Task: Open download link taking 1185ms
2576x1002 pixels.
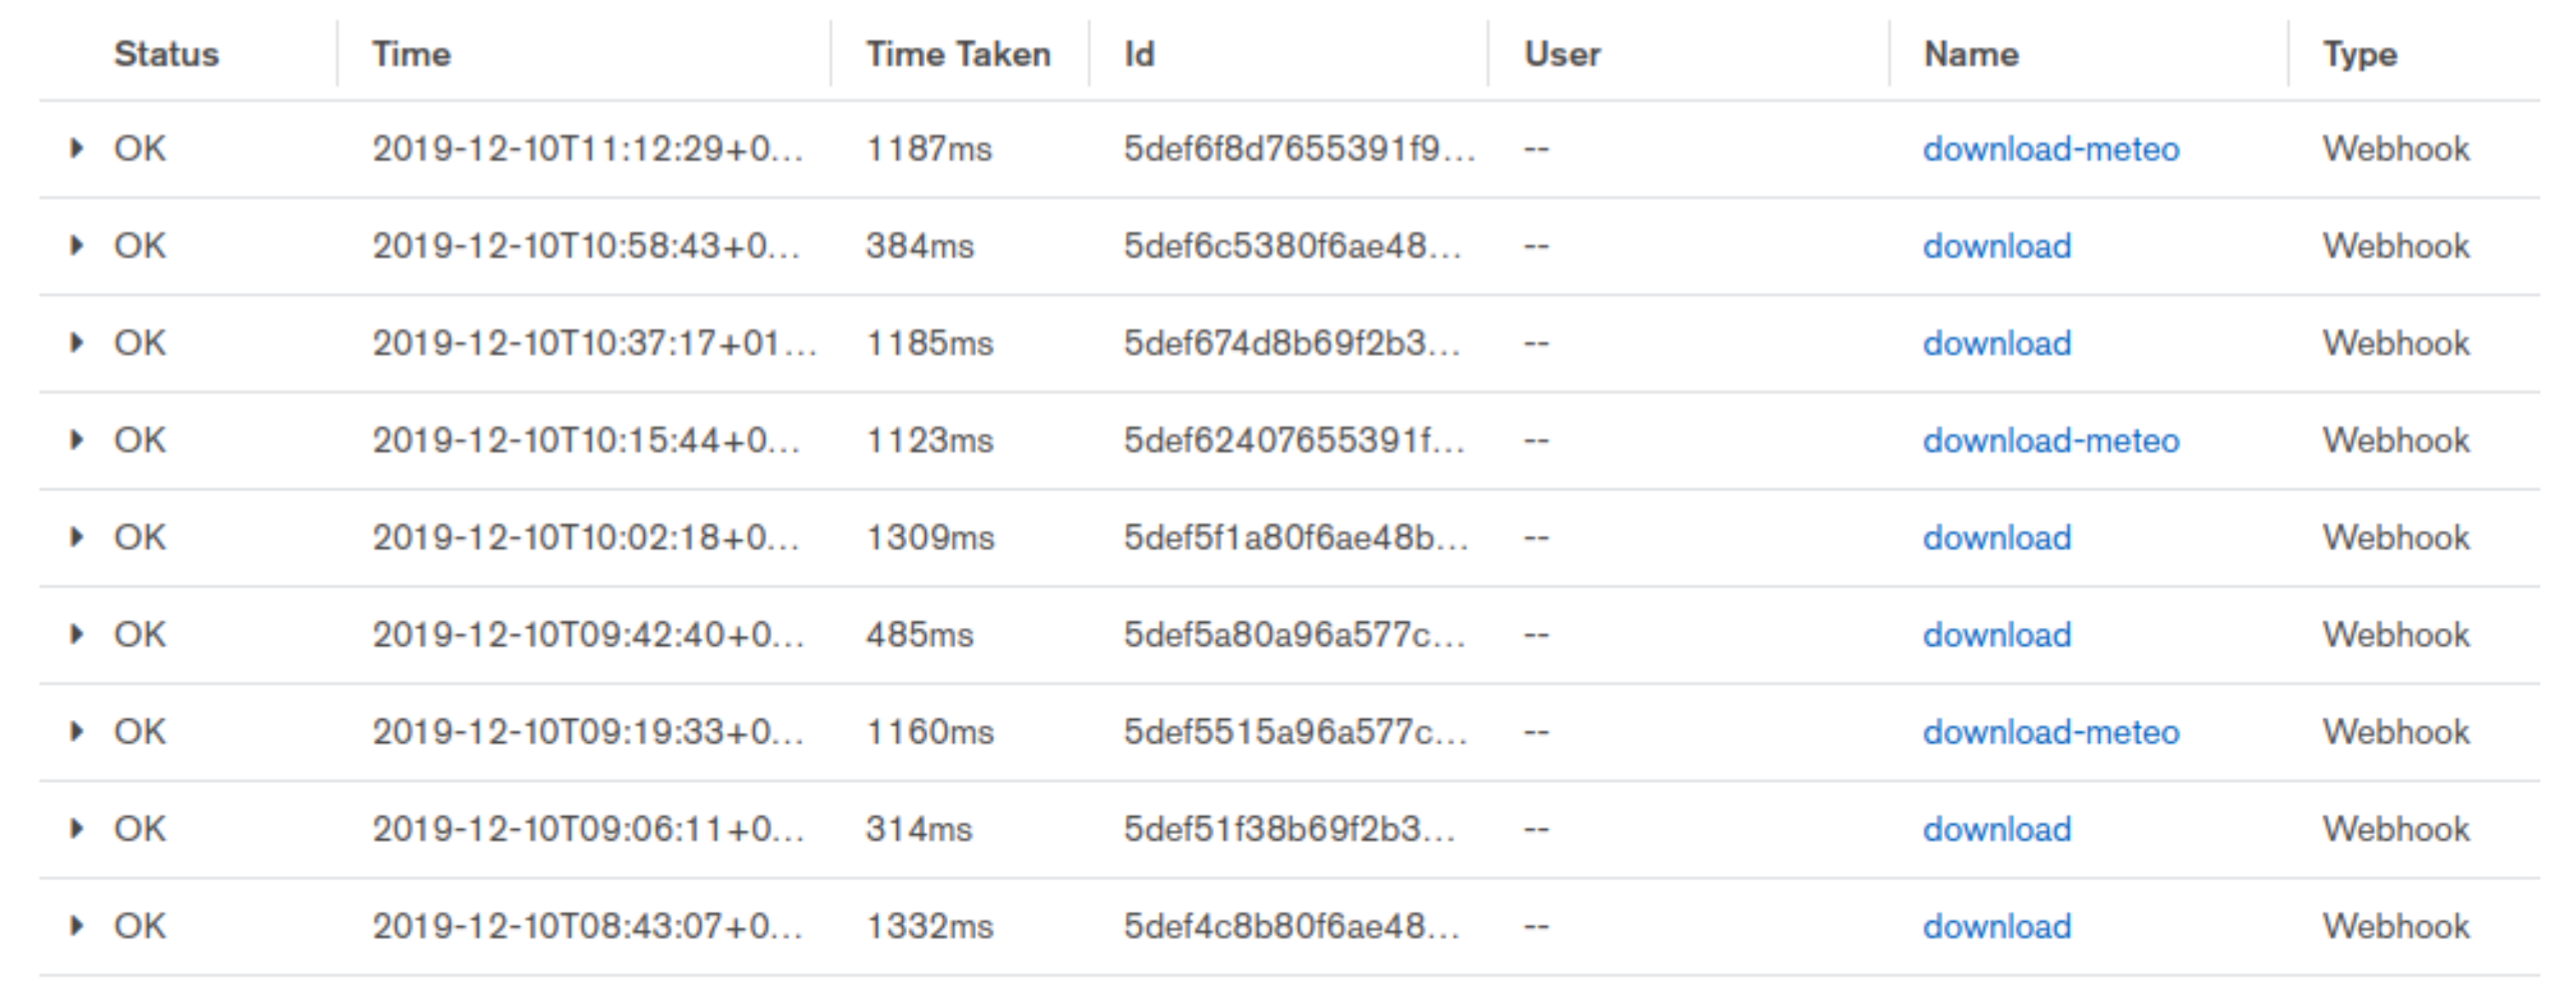Action: tap(1996, 343)
